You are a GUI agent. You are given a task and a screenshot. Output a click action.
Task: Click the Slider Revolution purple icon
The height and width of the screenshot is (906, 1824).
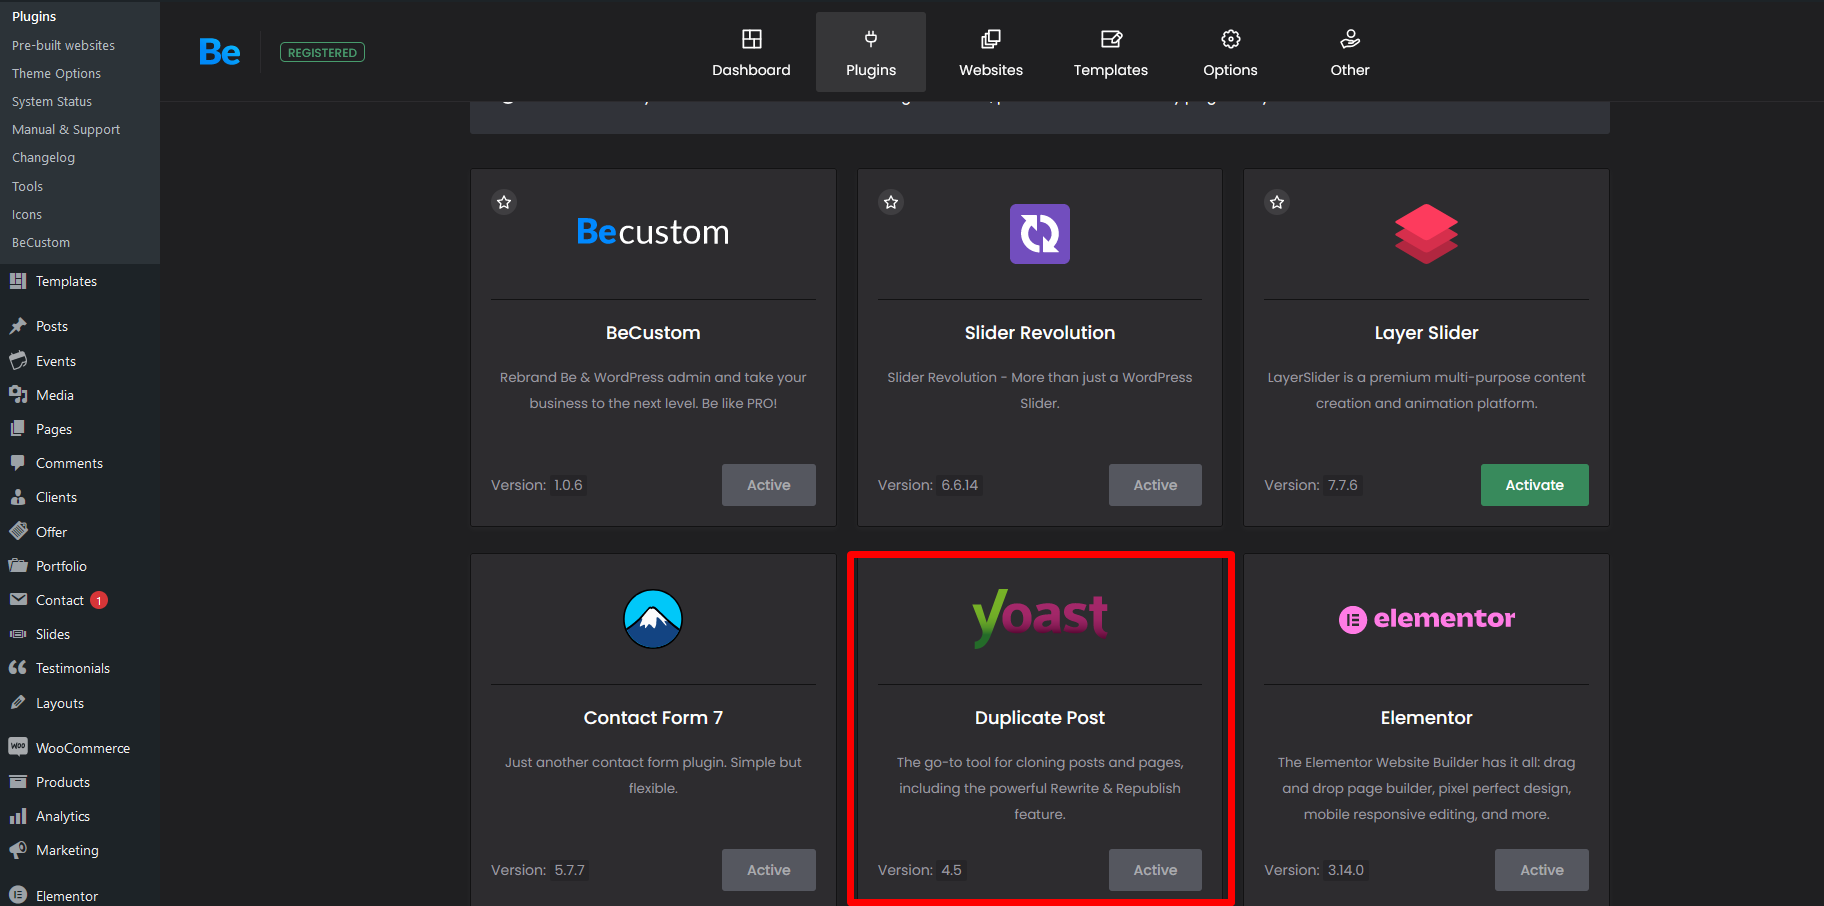click(x=1040, y=234)
